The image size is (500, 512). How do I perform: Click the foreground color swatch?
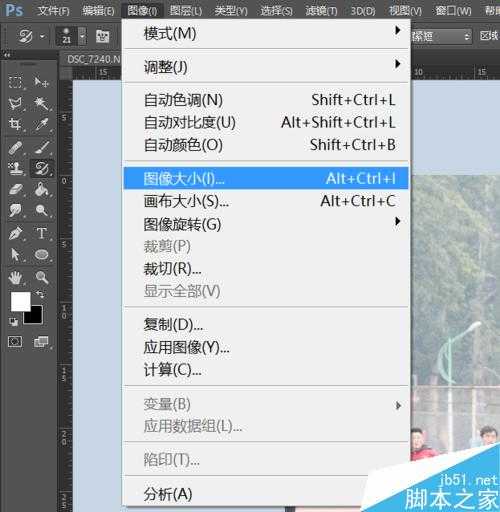(20, 302)
